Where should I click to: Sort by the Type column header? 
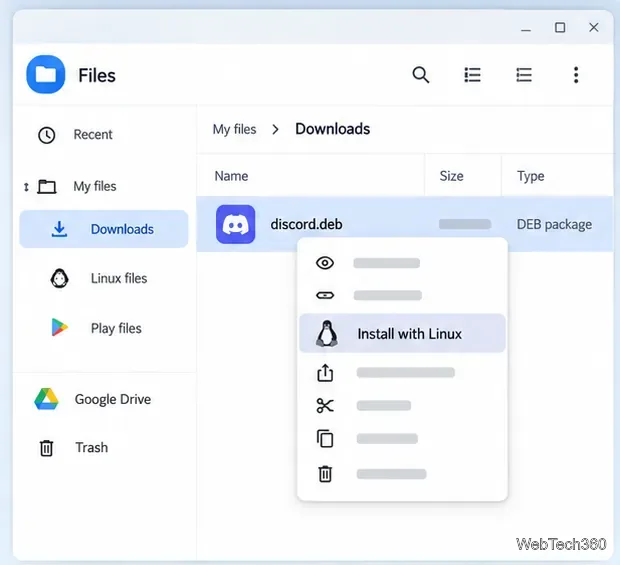(531, 176)
